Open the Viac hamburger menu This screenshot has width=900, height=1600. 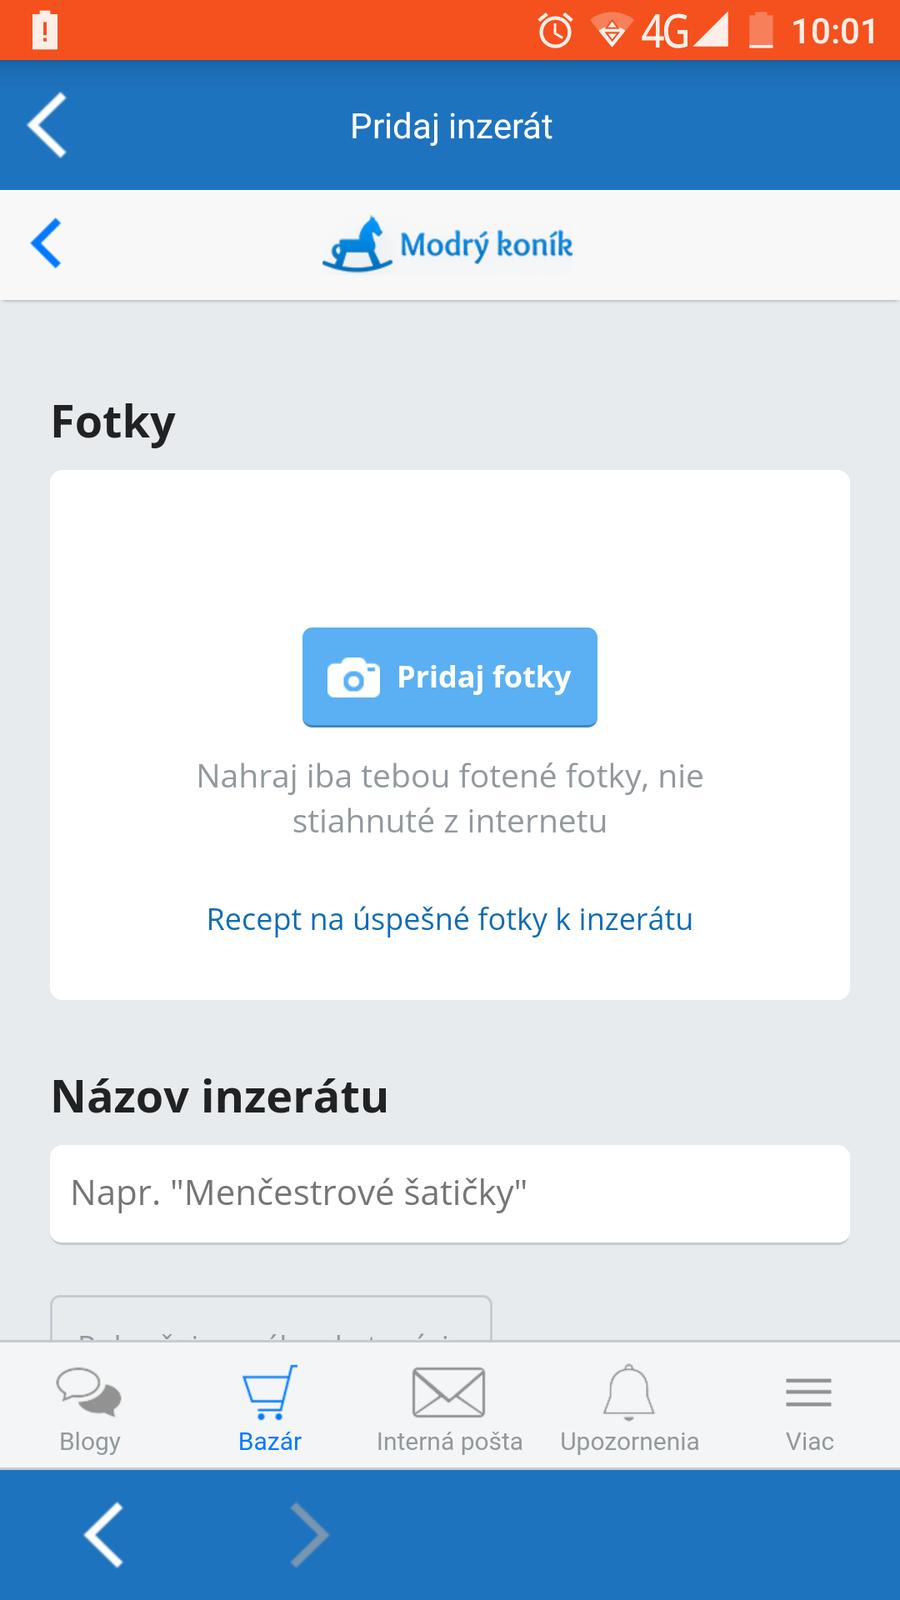click(809, 1408)
